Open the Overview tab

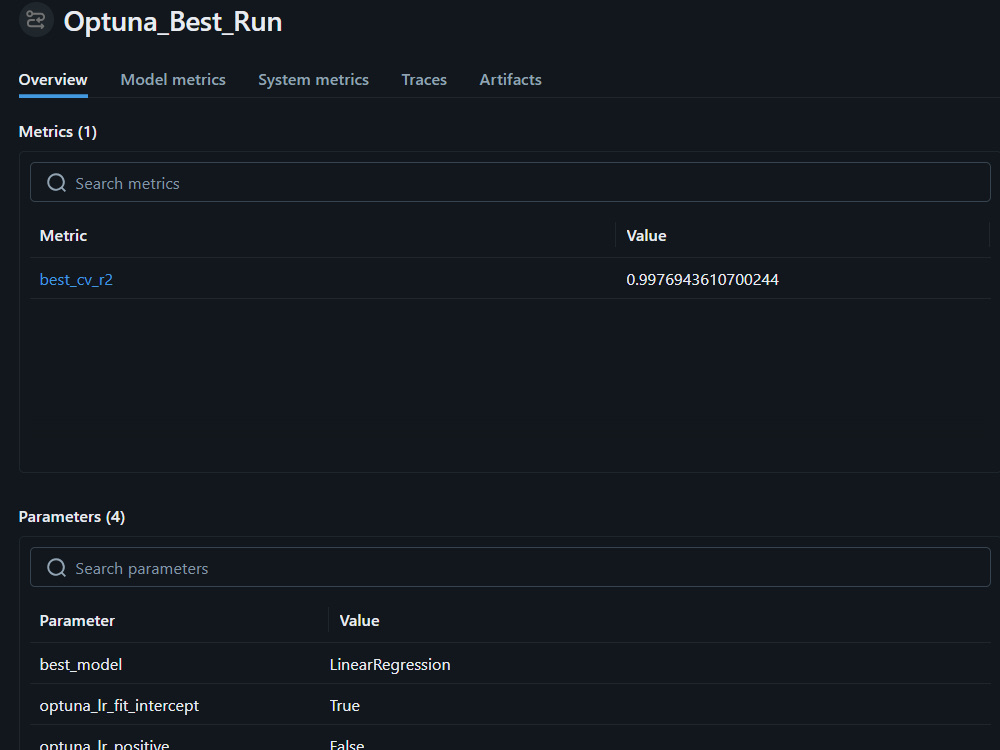click(x=53, y=80)
